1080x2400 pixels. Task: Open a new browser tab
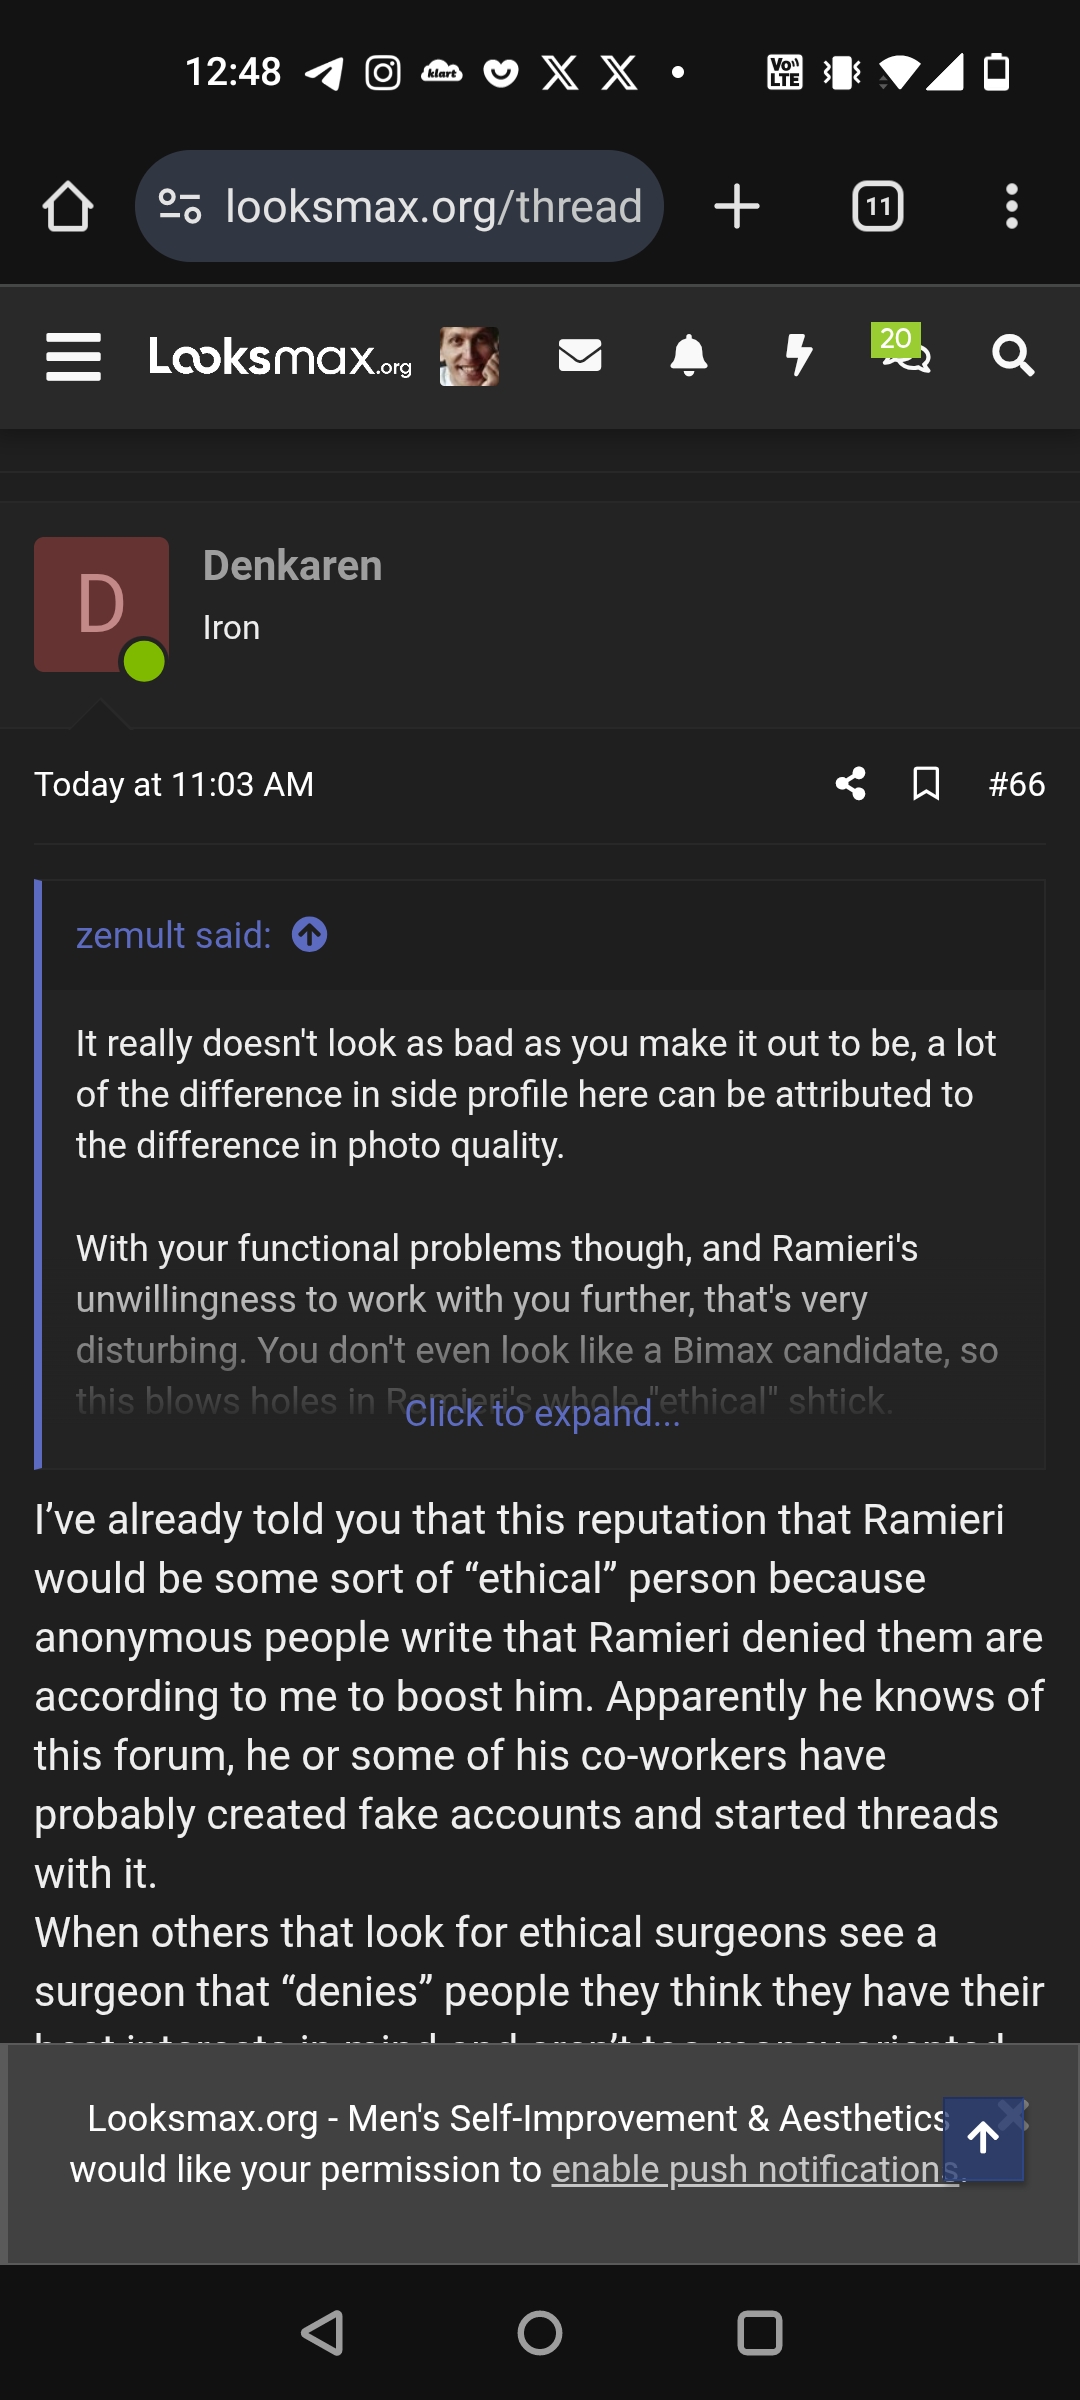(737, 207)
